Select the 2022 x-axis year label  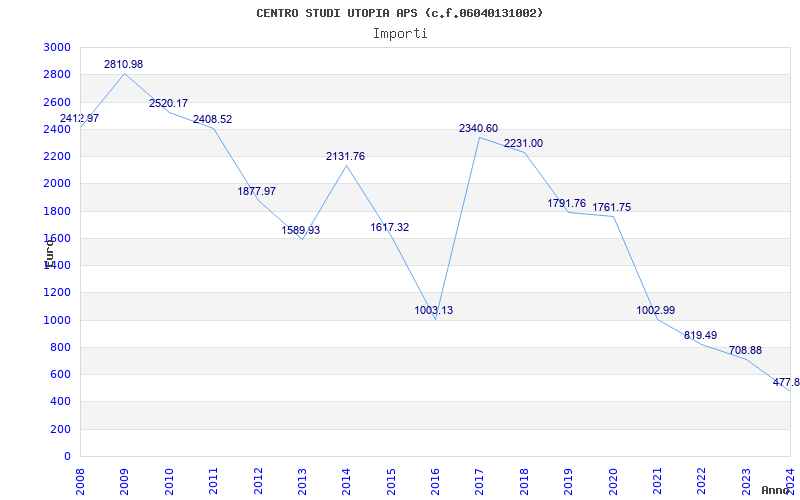pyautogui.click(x=702, y=481)
